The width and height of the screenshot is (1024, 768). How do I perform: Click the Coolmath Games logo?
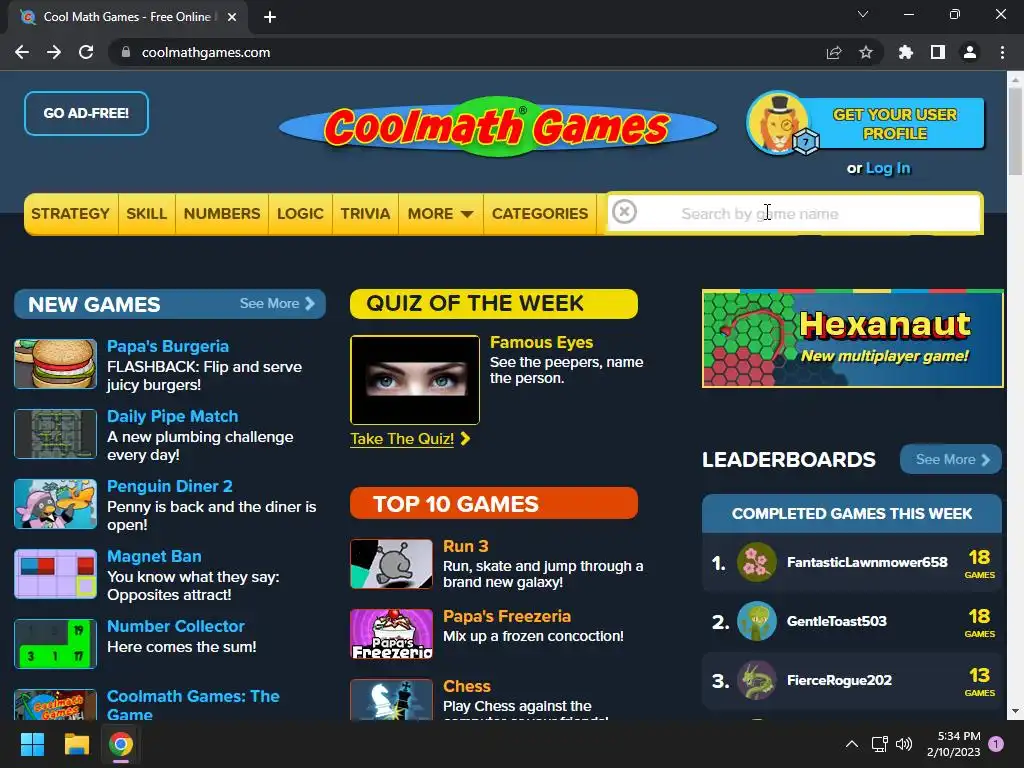(x=498, y=127)
